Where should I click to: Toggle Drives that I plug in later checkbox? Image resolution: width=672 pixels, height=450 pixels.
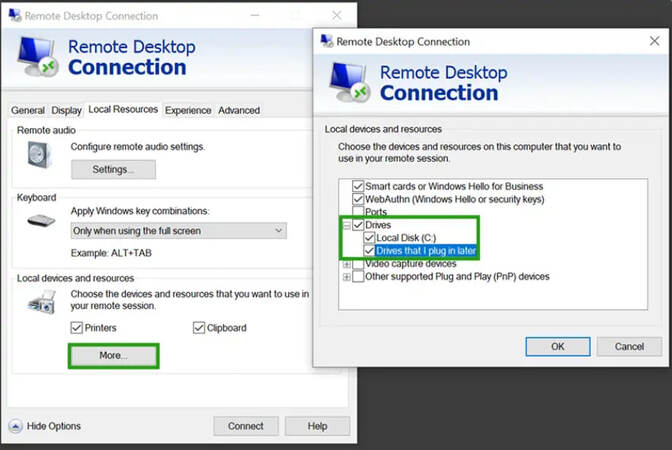click(x=369, y=250)
